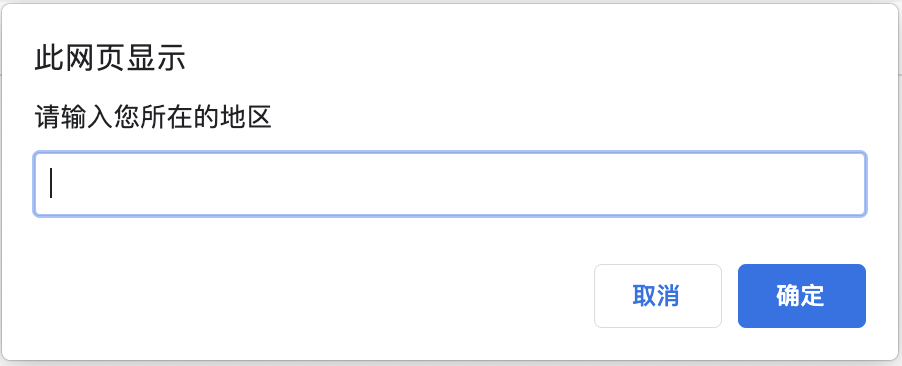The height and width of the screenshot is (366, 902).
Task: Confirm the prompt with the blue 确定 button
Action: tap(801, 296)
